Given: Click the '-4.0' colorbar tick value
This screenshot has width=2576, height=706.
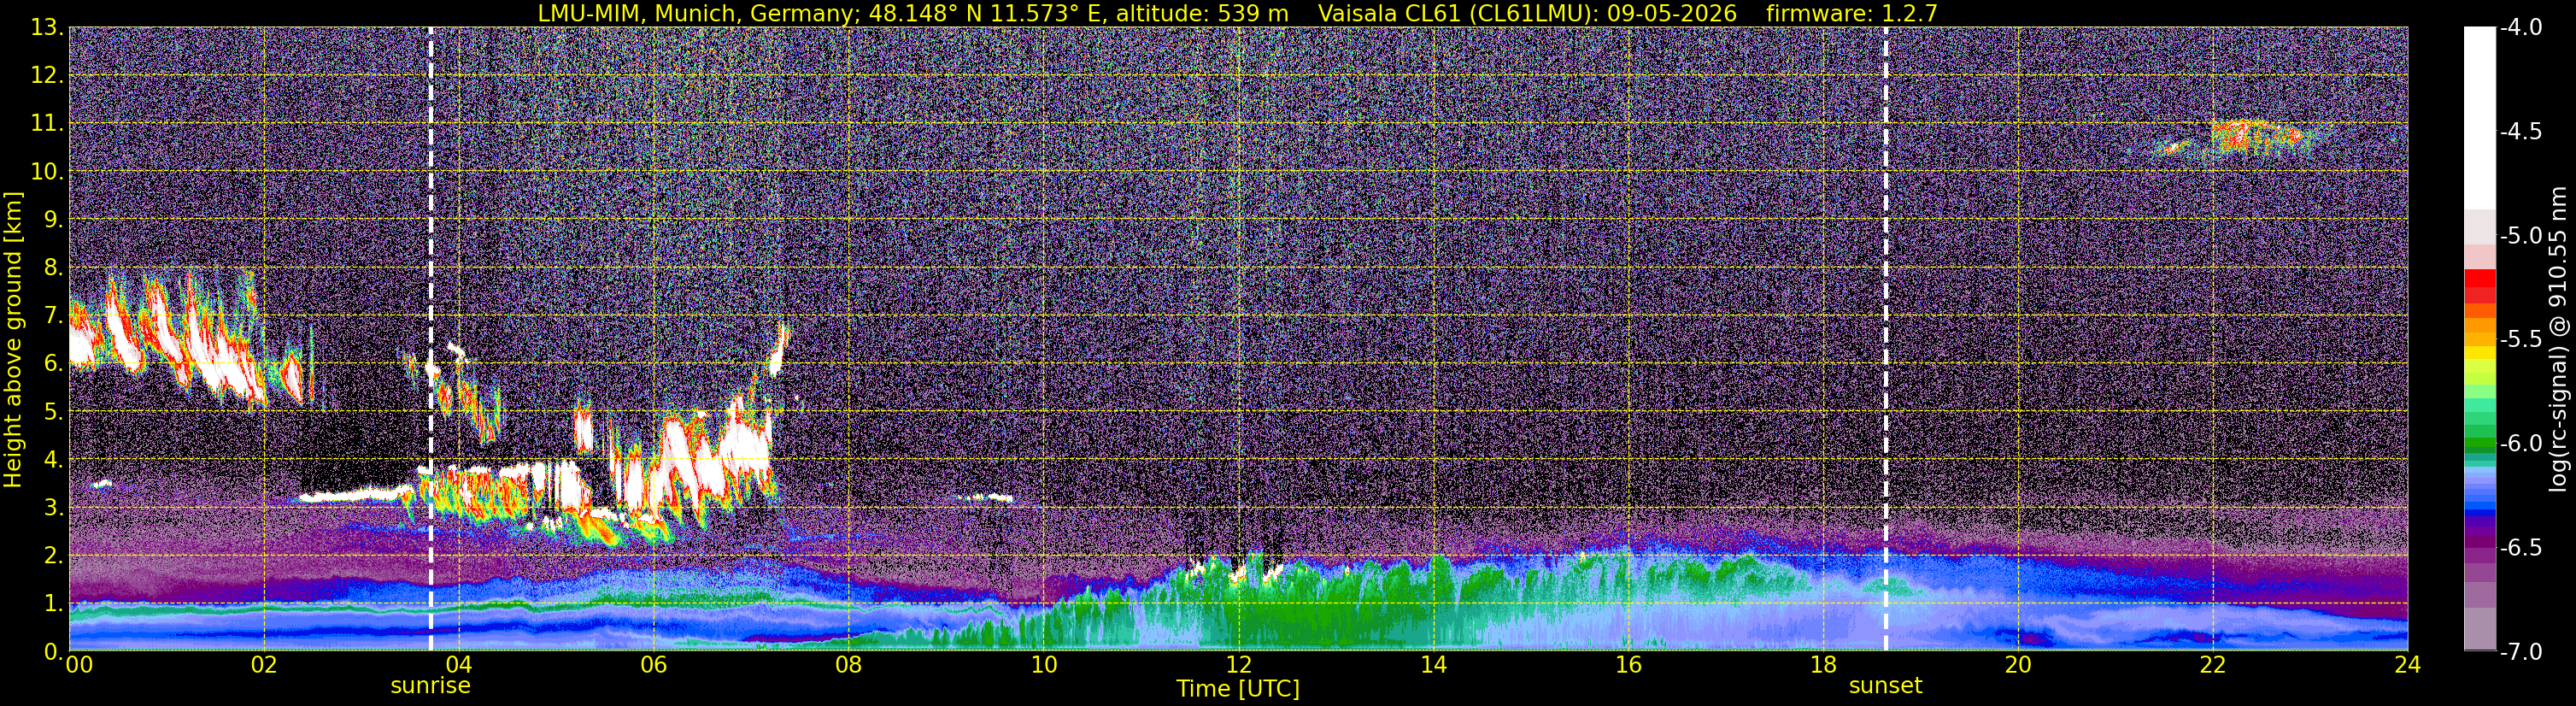Looking at the screenshot, I should coord(2521,28).
